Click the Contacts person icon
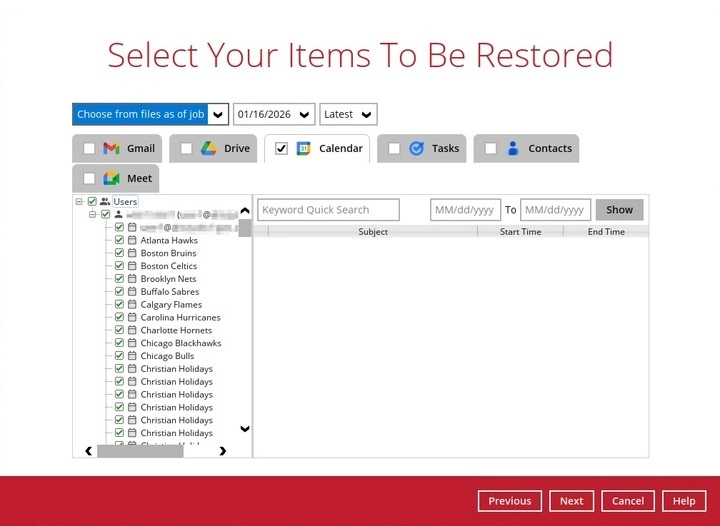720x526 pixels. [513, 149]
